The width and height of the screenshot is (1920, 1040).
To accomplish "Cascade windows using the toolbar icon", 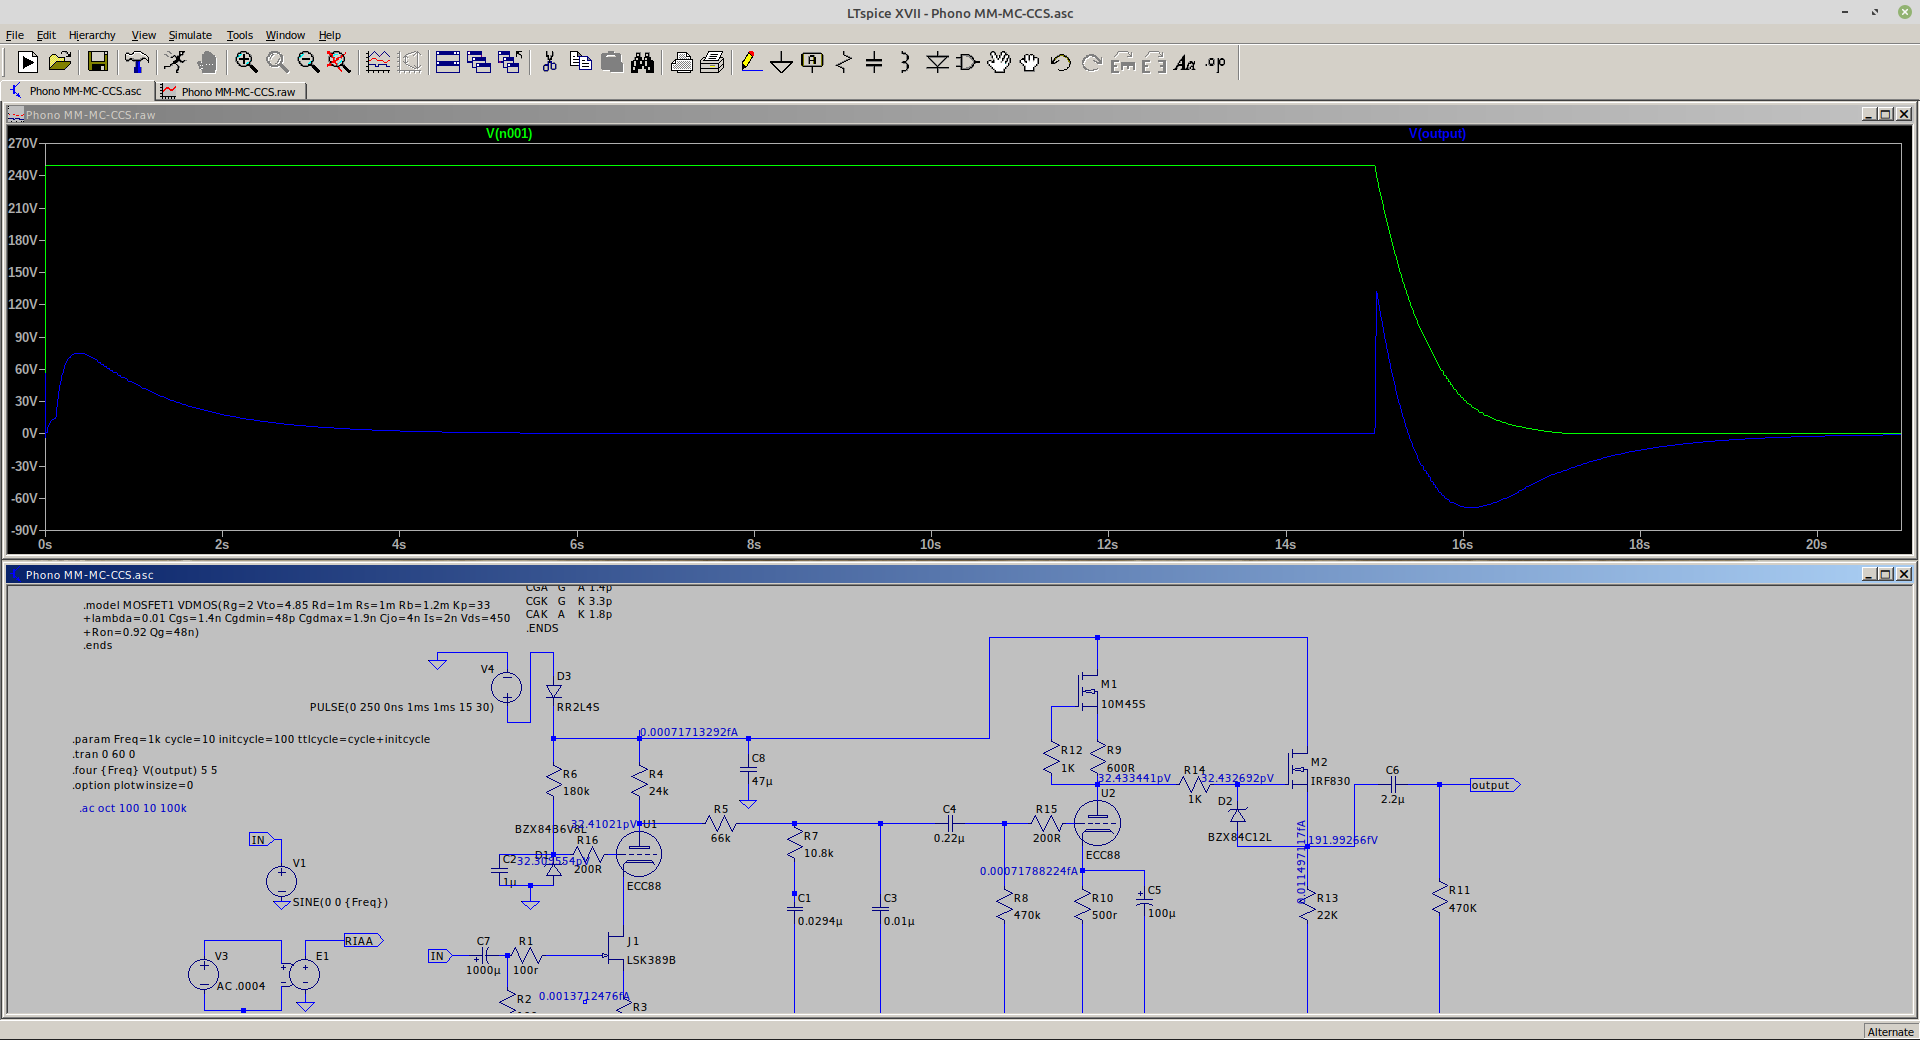I will [x=479, y=62].
